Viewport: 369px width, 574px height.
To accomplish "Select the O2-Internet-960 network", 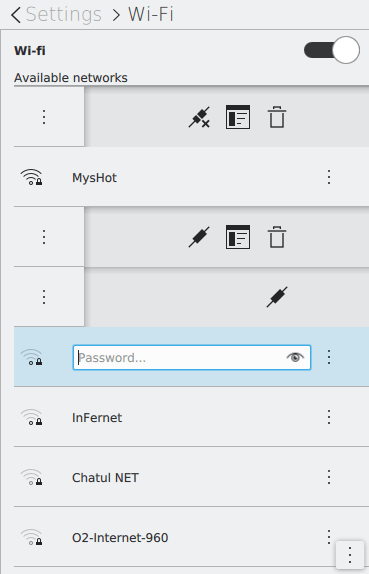I will click(x=191, y=537).
